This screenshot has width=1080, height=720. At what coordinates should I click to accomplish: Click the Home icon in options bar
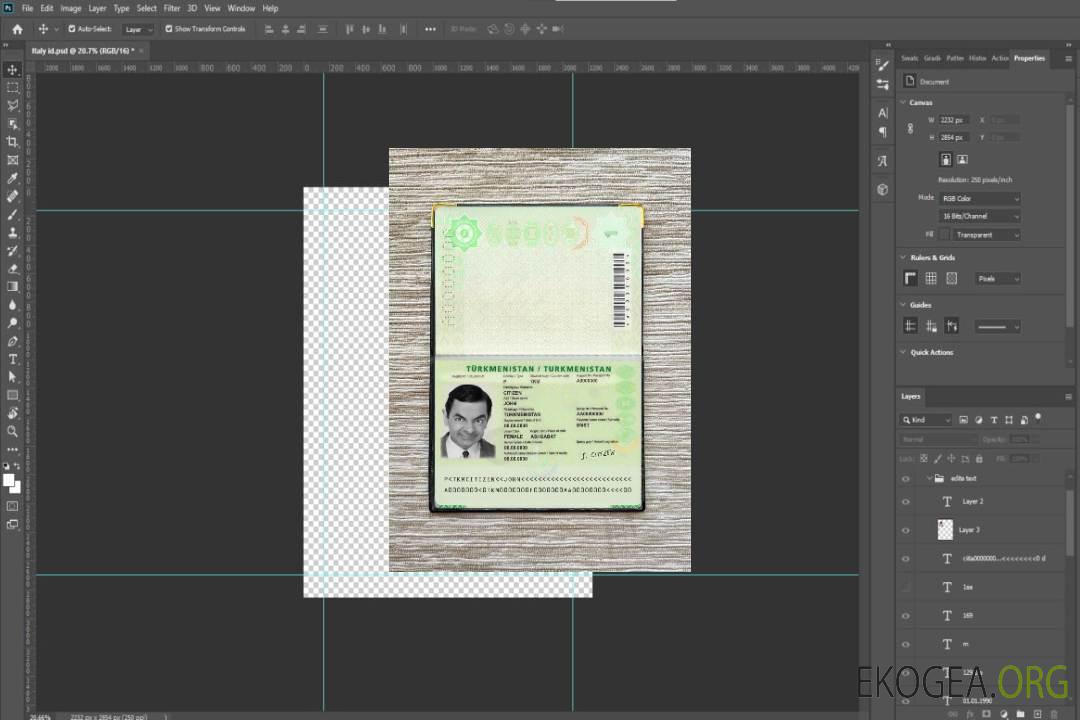[x=17, y=29]
